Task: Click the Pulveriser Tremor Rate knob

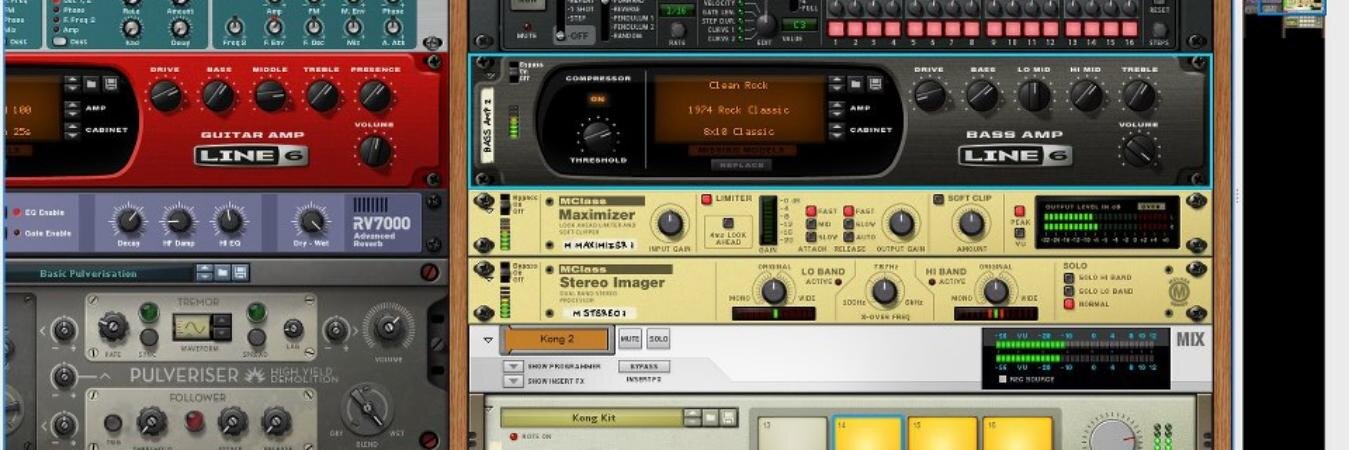Action: (x=113, y=325)
